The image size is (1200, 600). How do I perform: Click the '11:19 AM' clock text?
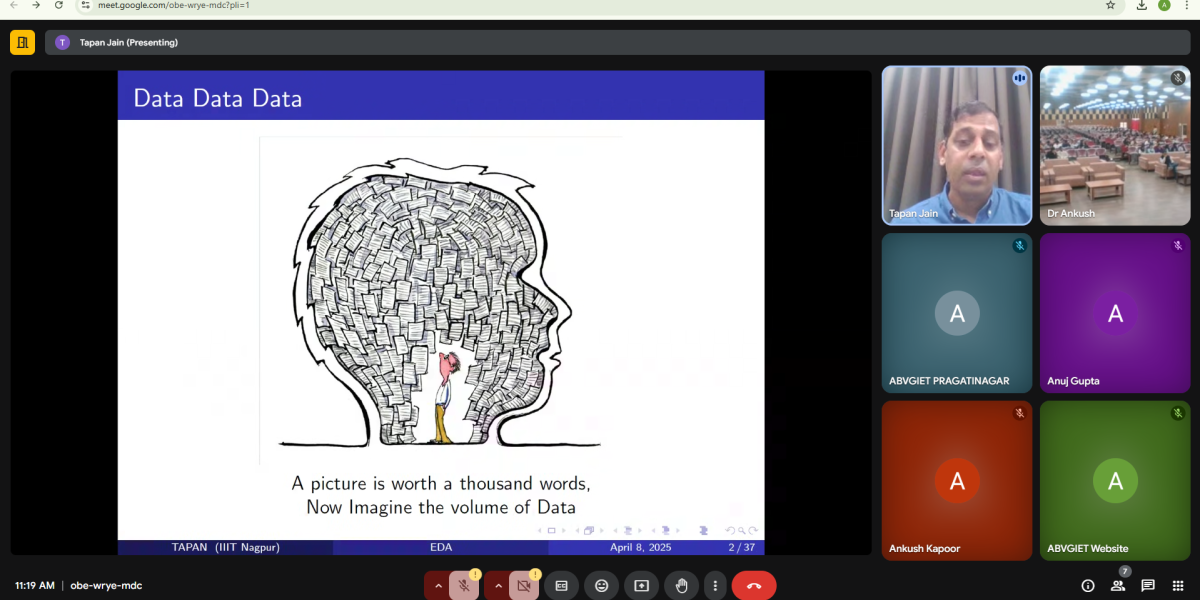coord(34,586)
